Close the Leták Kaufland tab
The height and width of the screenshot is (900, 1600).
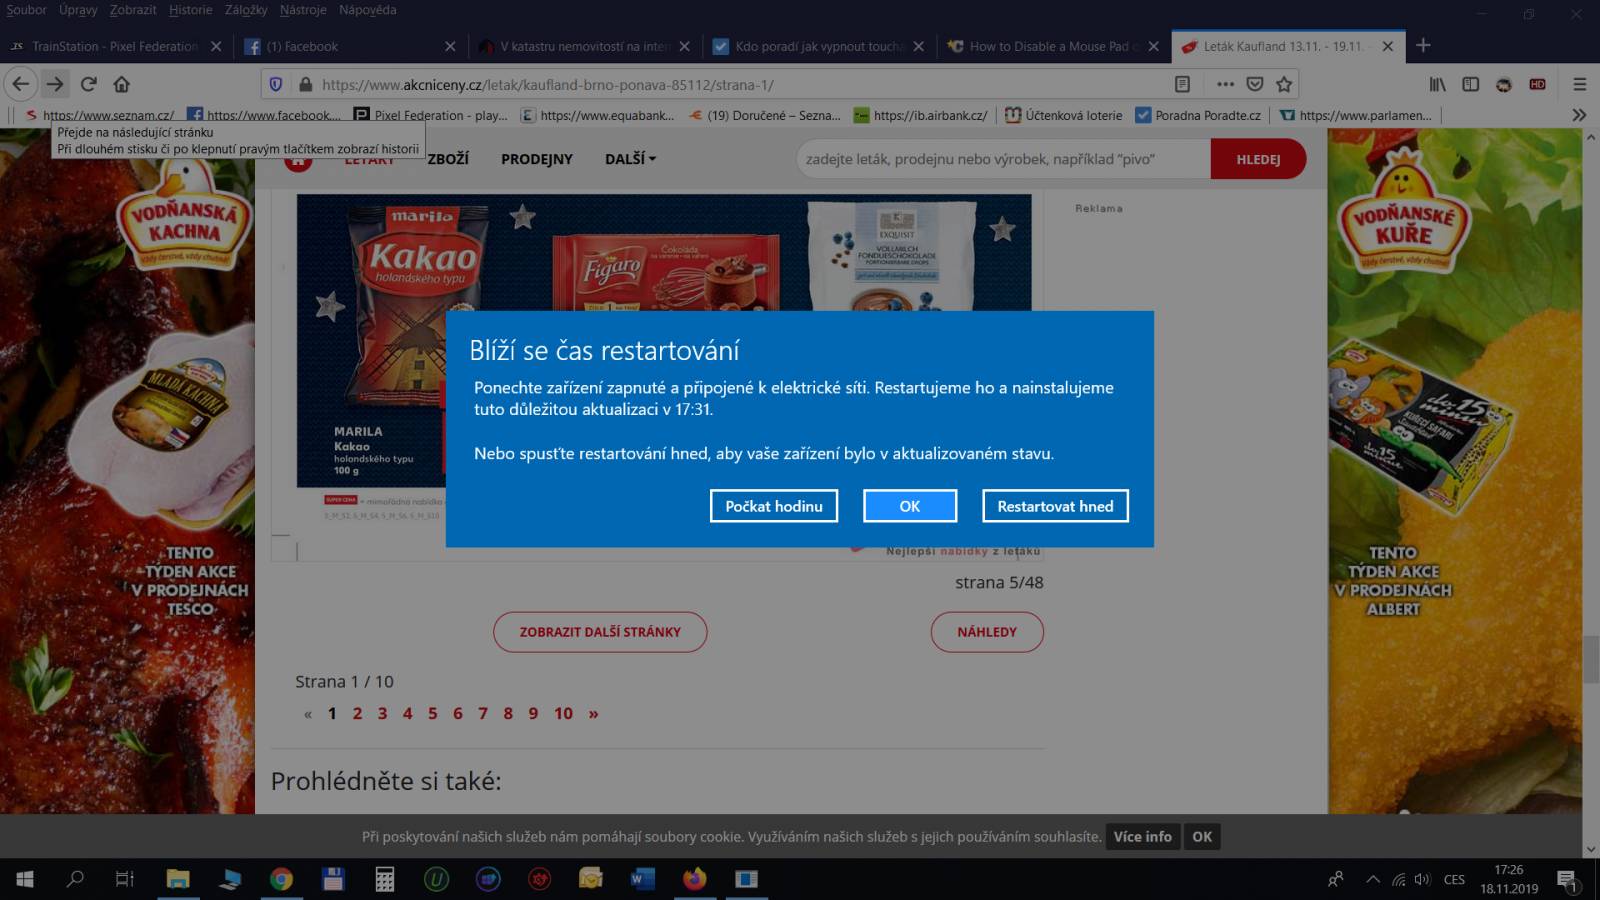[x=1387, y=46]
